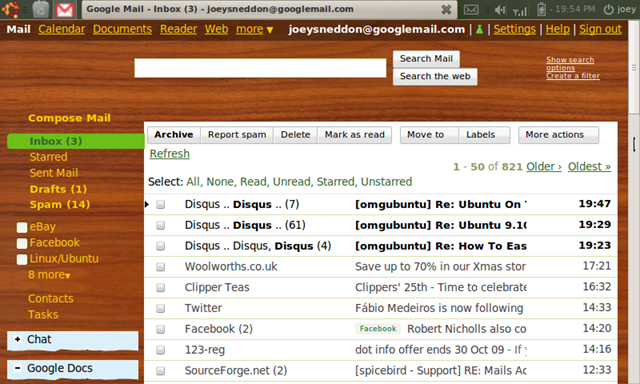Jump to Oldest messages
Screen dimensions: 640x384
pos(589,166)
